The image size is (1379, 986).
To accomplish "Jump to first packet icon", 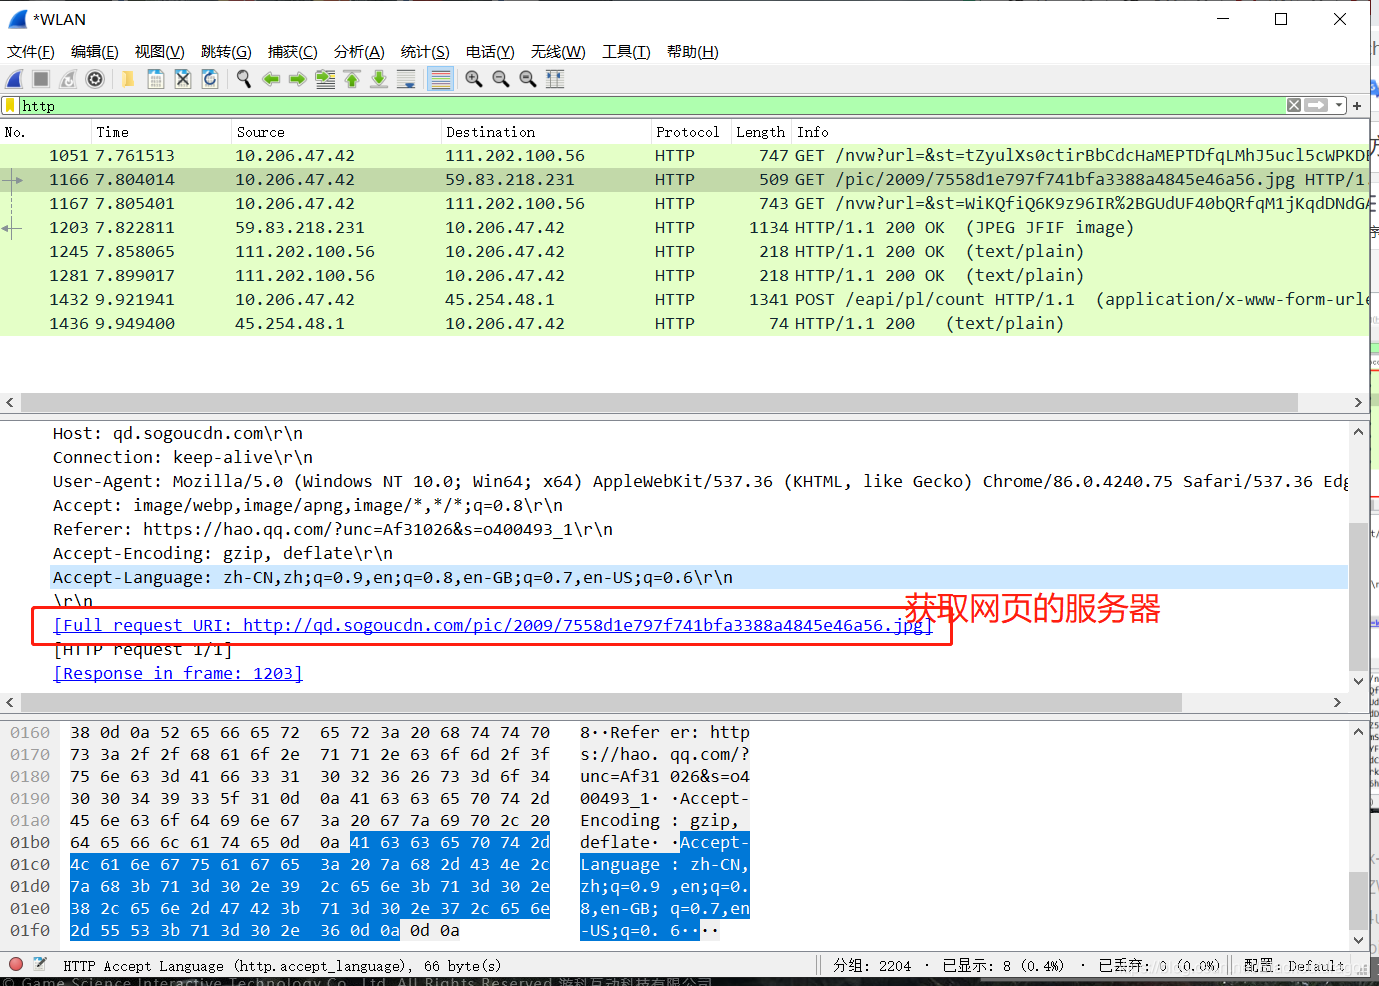I will (352, 79).
